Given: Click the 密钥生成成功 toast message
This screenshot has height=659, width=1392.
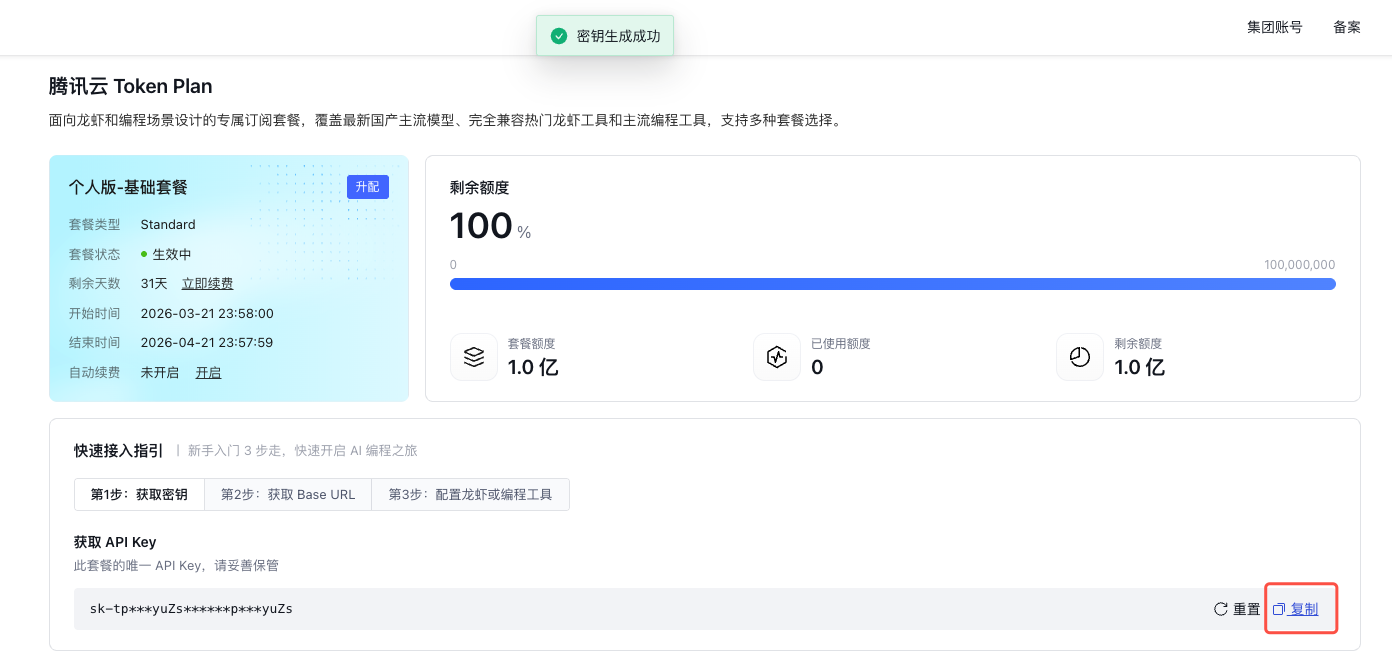Looking at the screenshot, I should pos(605,36).
